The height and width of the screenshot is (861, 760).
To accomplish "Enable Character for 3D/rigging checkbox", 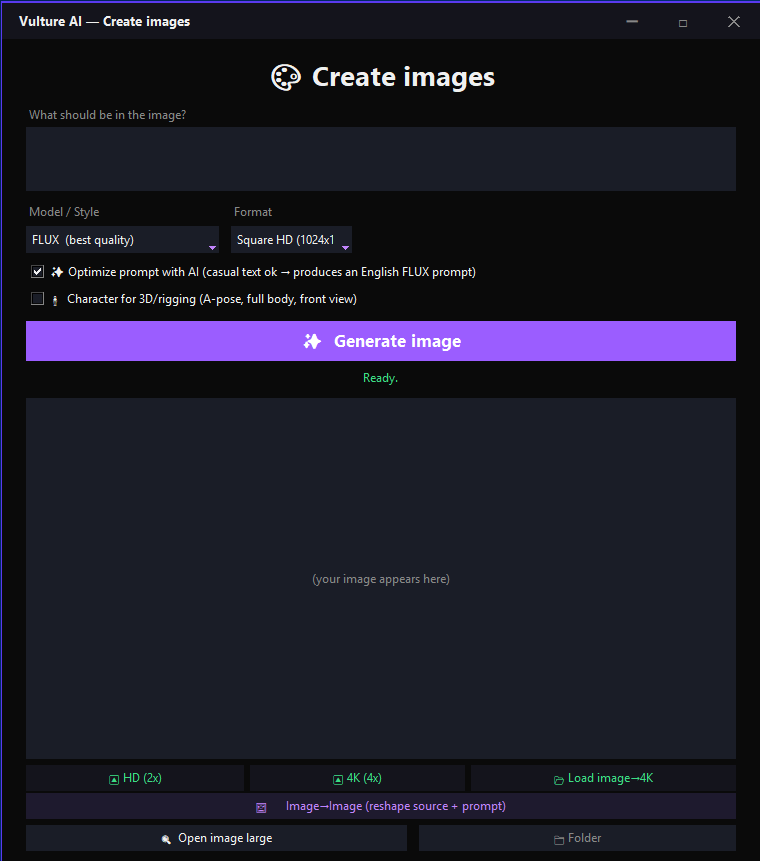I will click(x=37, y=299).
